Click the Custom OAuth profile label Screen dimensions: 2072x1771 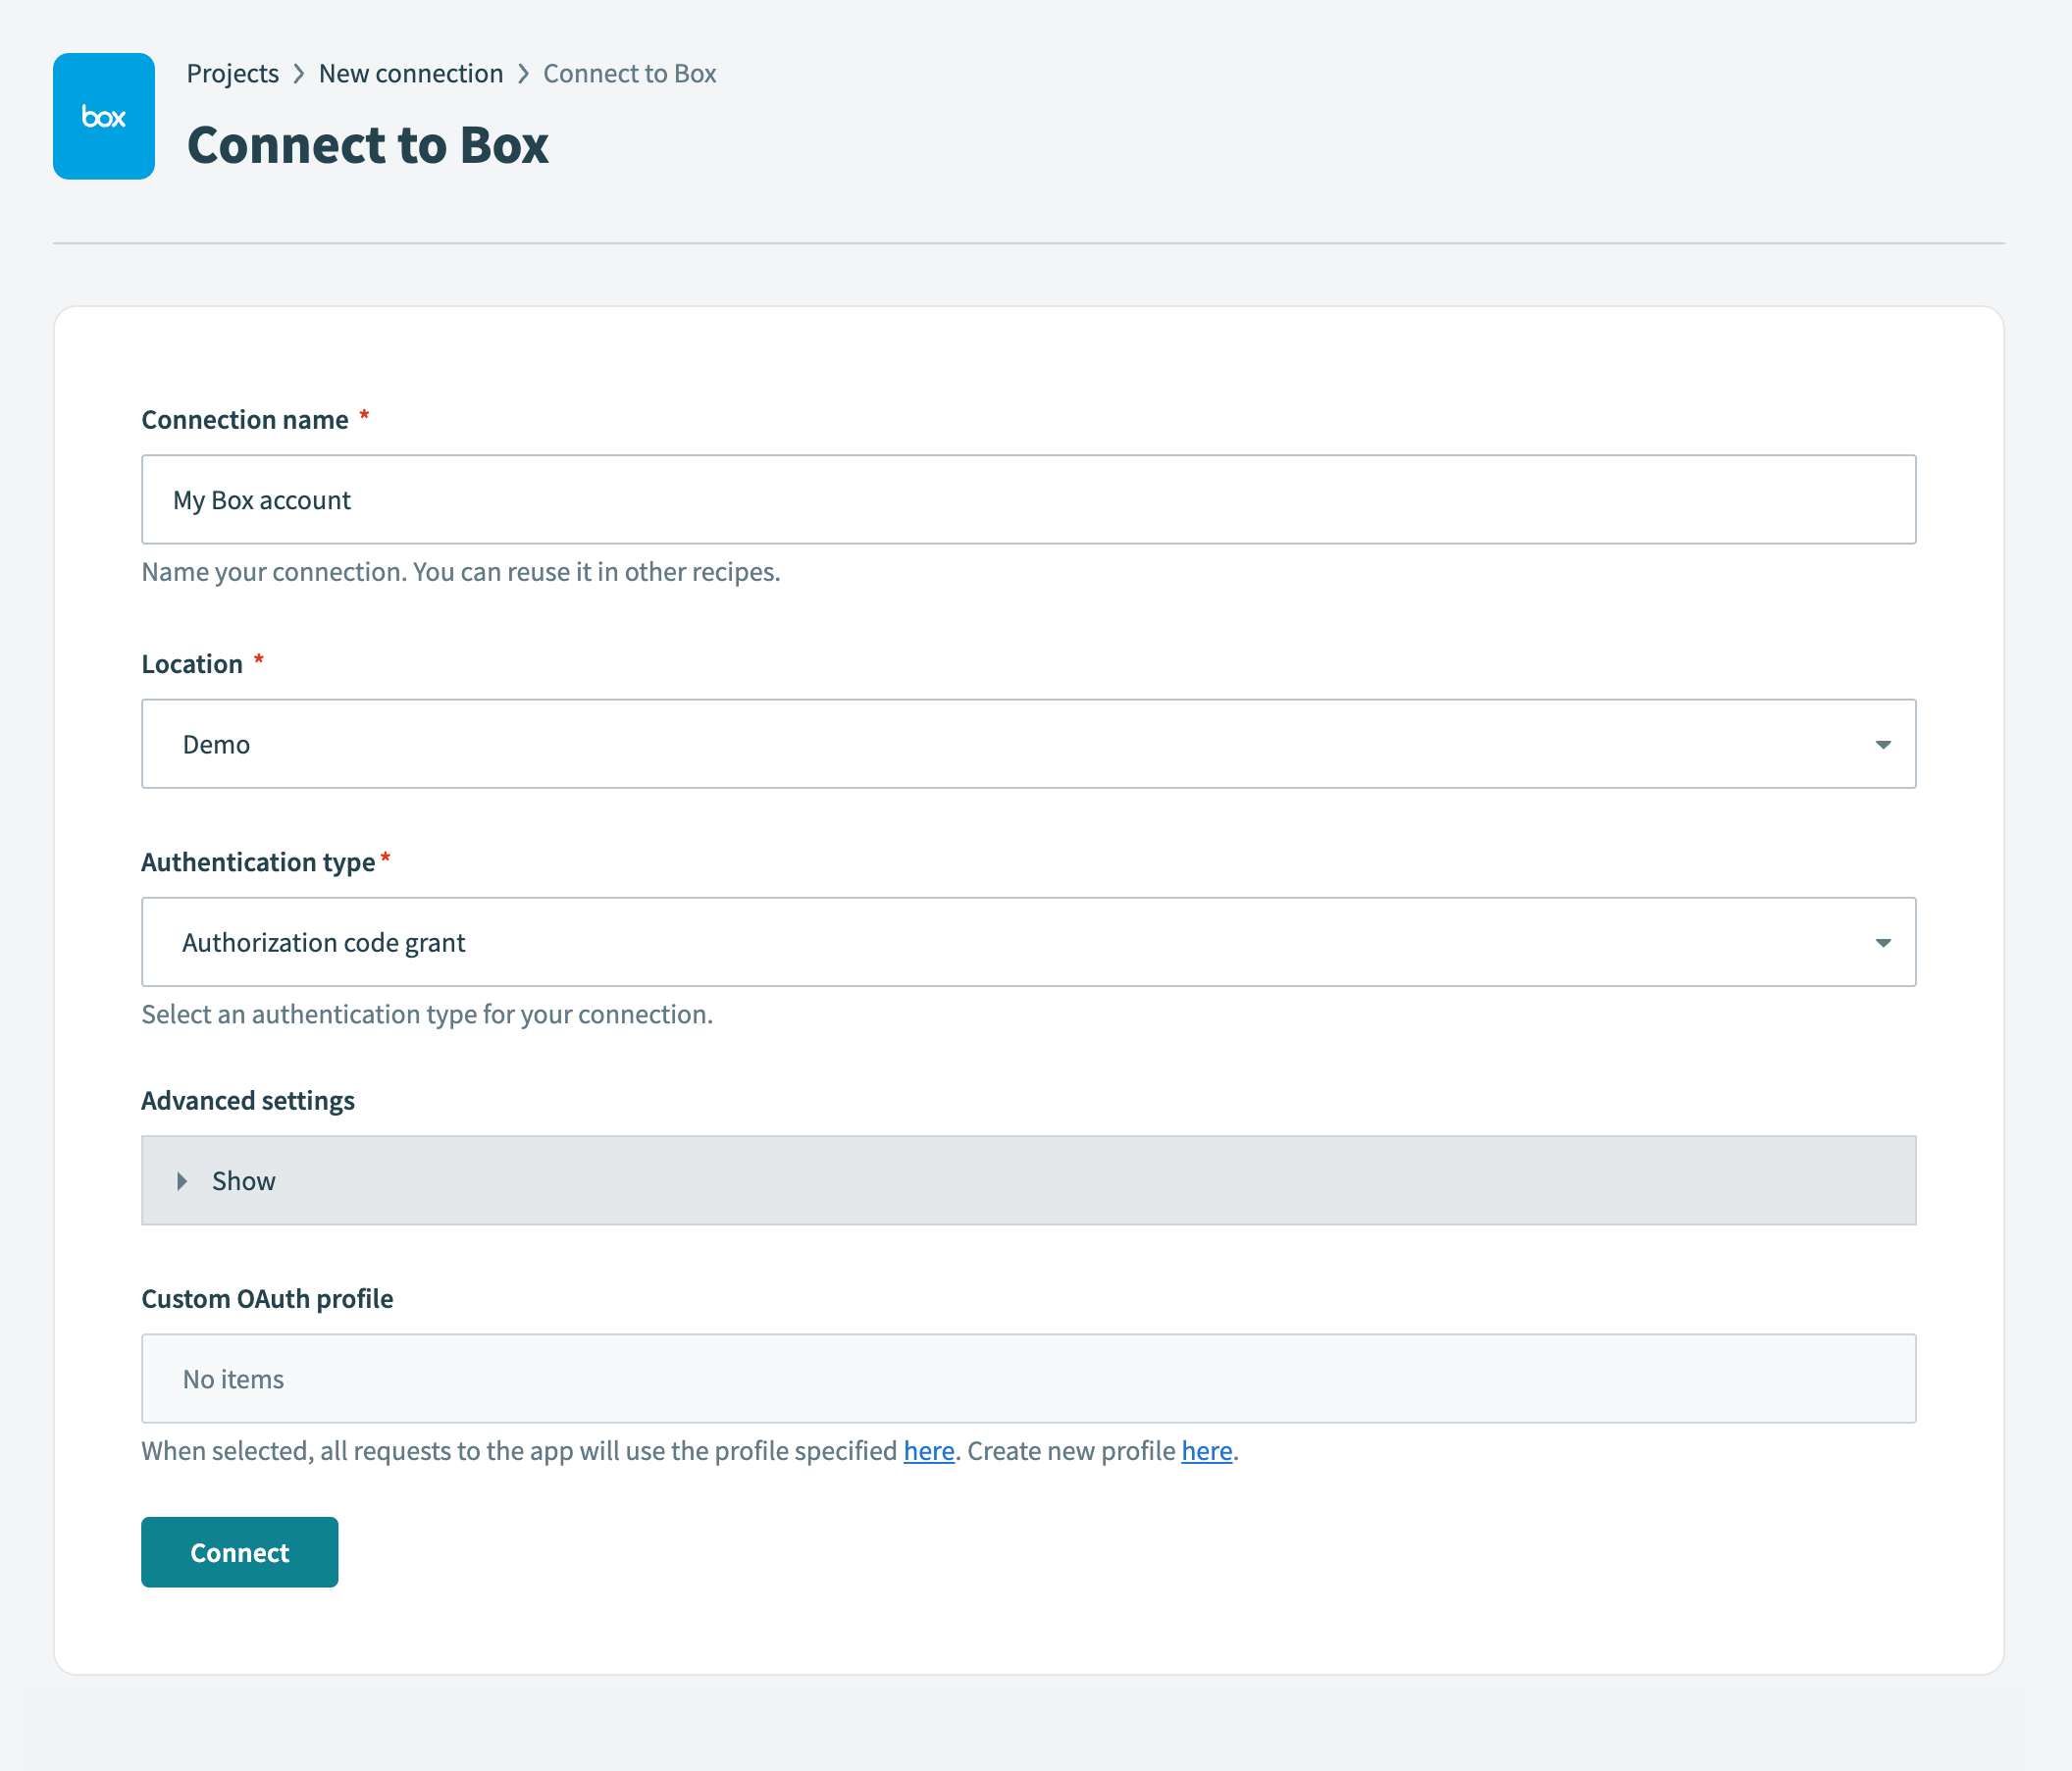tap(267, 1298)
